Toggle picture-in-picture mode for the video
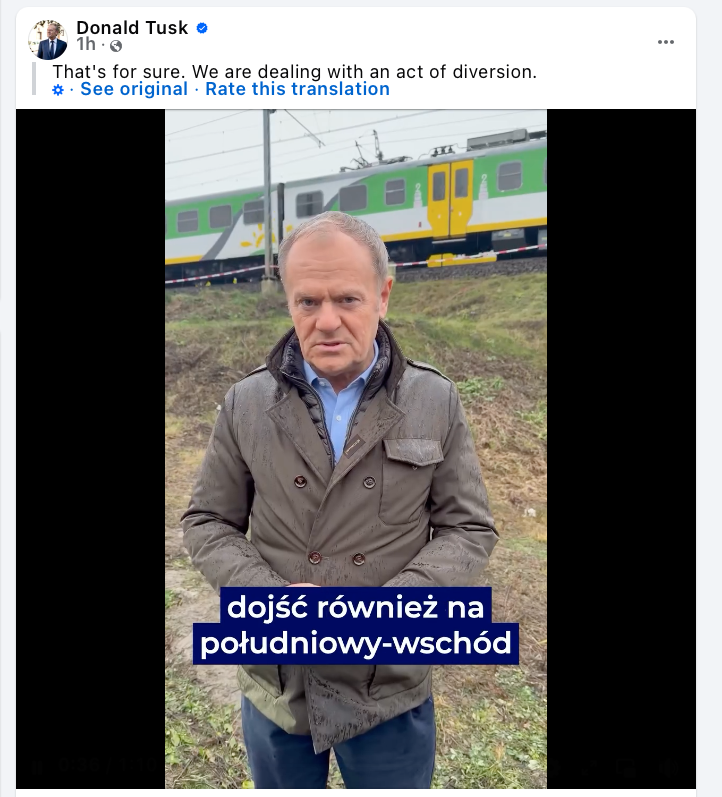The image size is (722, 797). point(627,766)
